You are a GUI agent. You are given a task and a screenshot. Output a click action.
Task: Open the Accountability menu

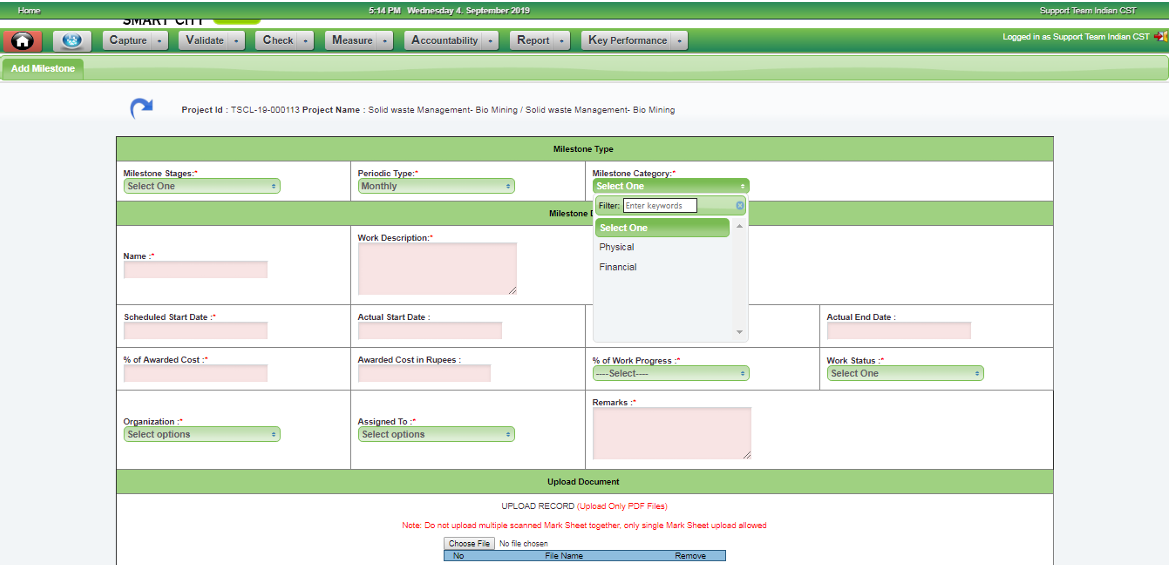tap(452, 41)
